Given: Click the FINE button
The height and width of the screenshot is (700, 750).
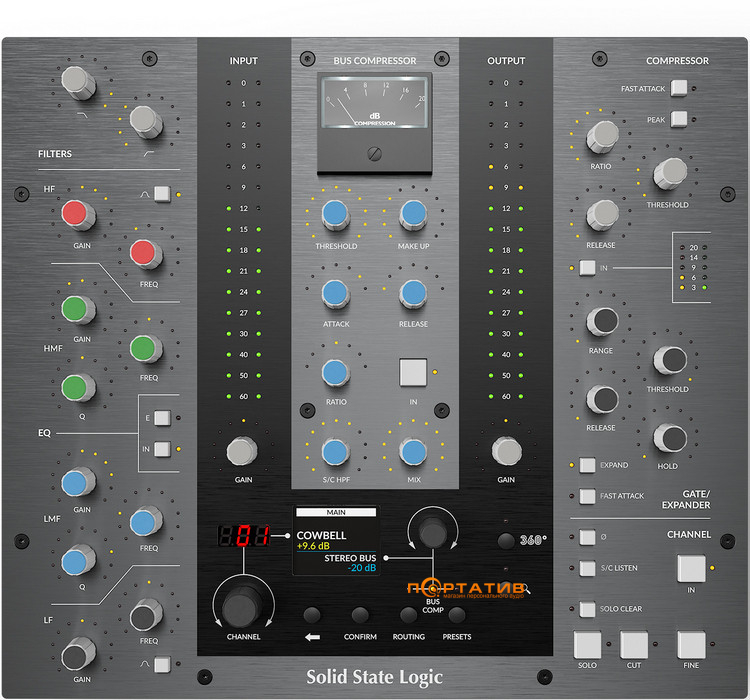Looking at the screenshot, I should coord(691,645).
